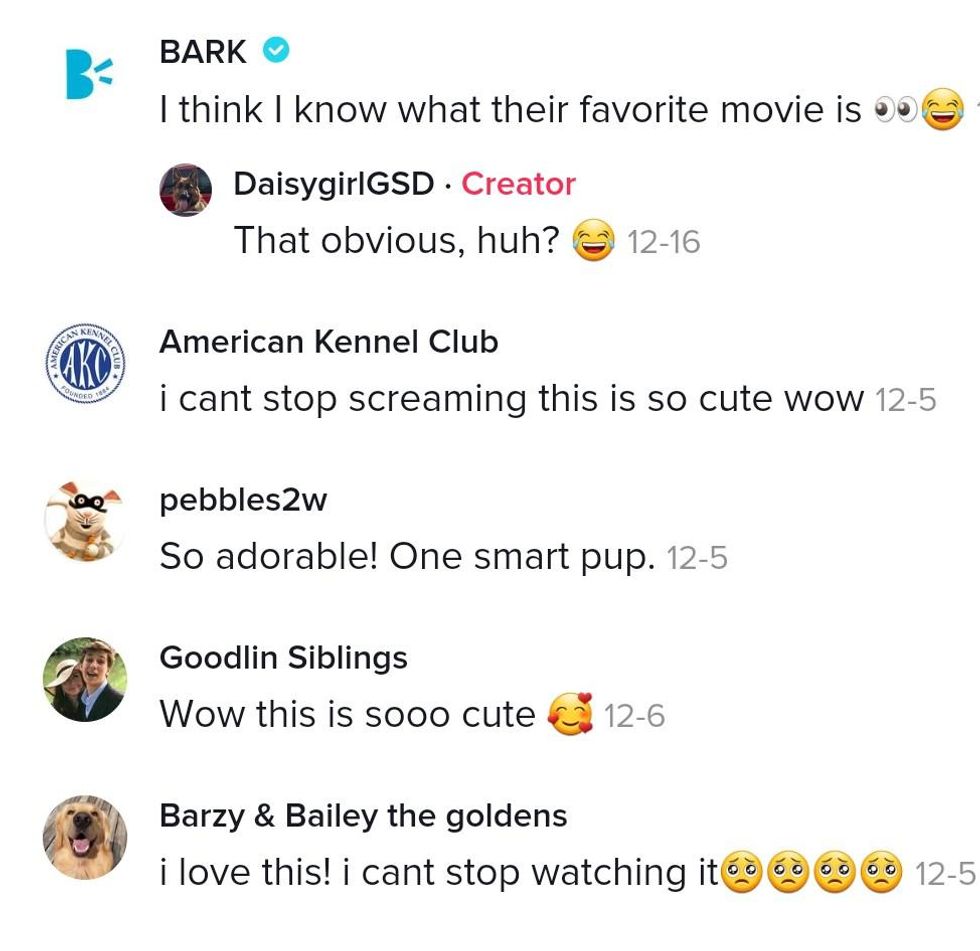Open Barzy & Bailey the goldens username
Image resolution: width=980 pixels, height=951 pixels.
(x=363, y=815)
